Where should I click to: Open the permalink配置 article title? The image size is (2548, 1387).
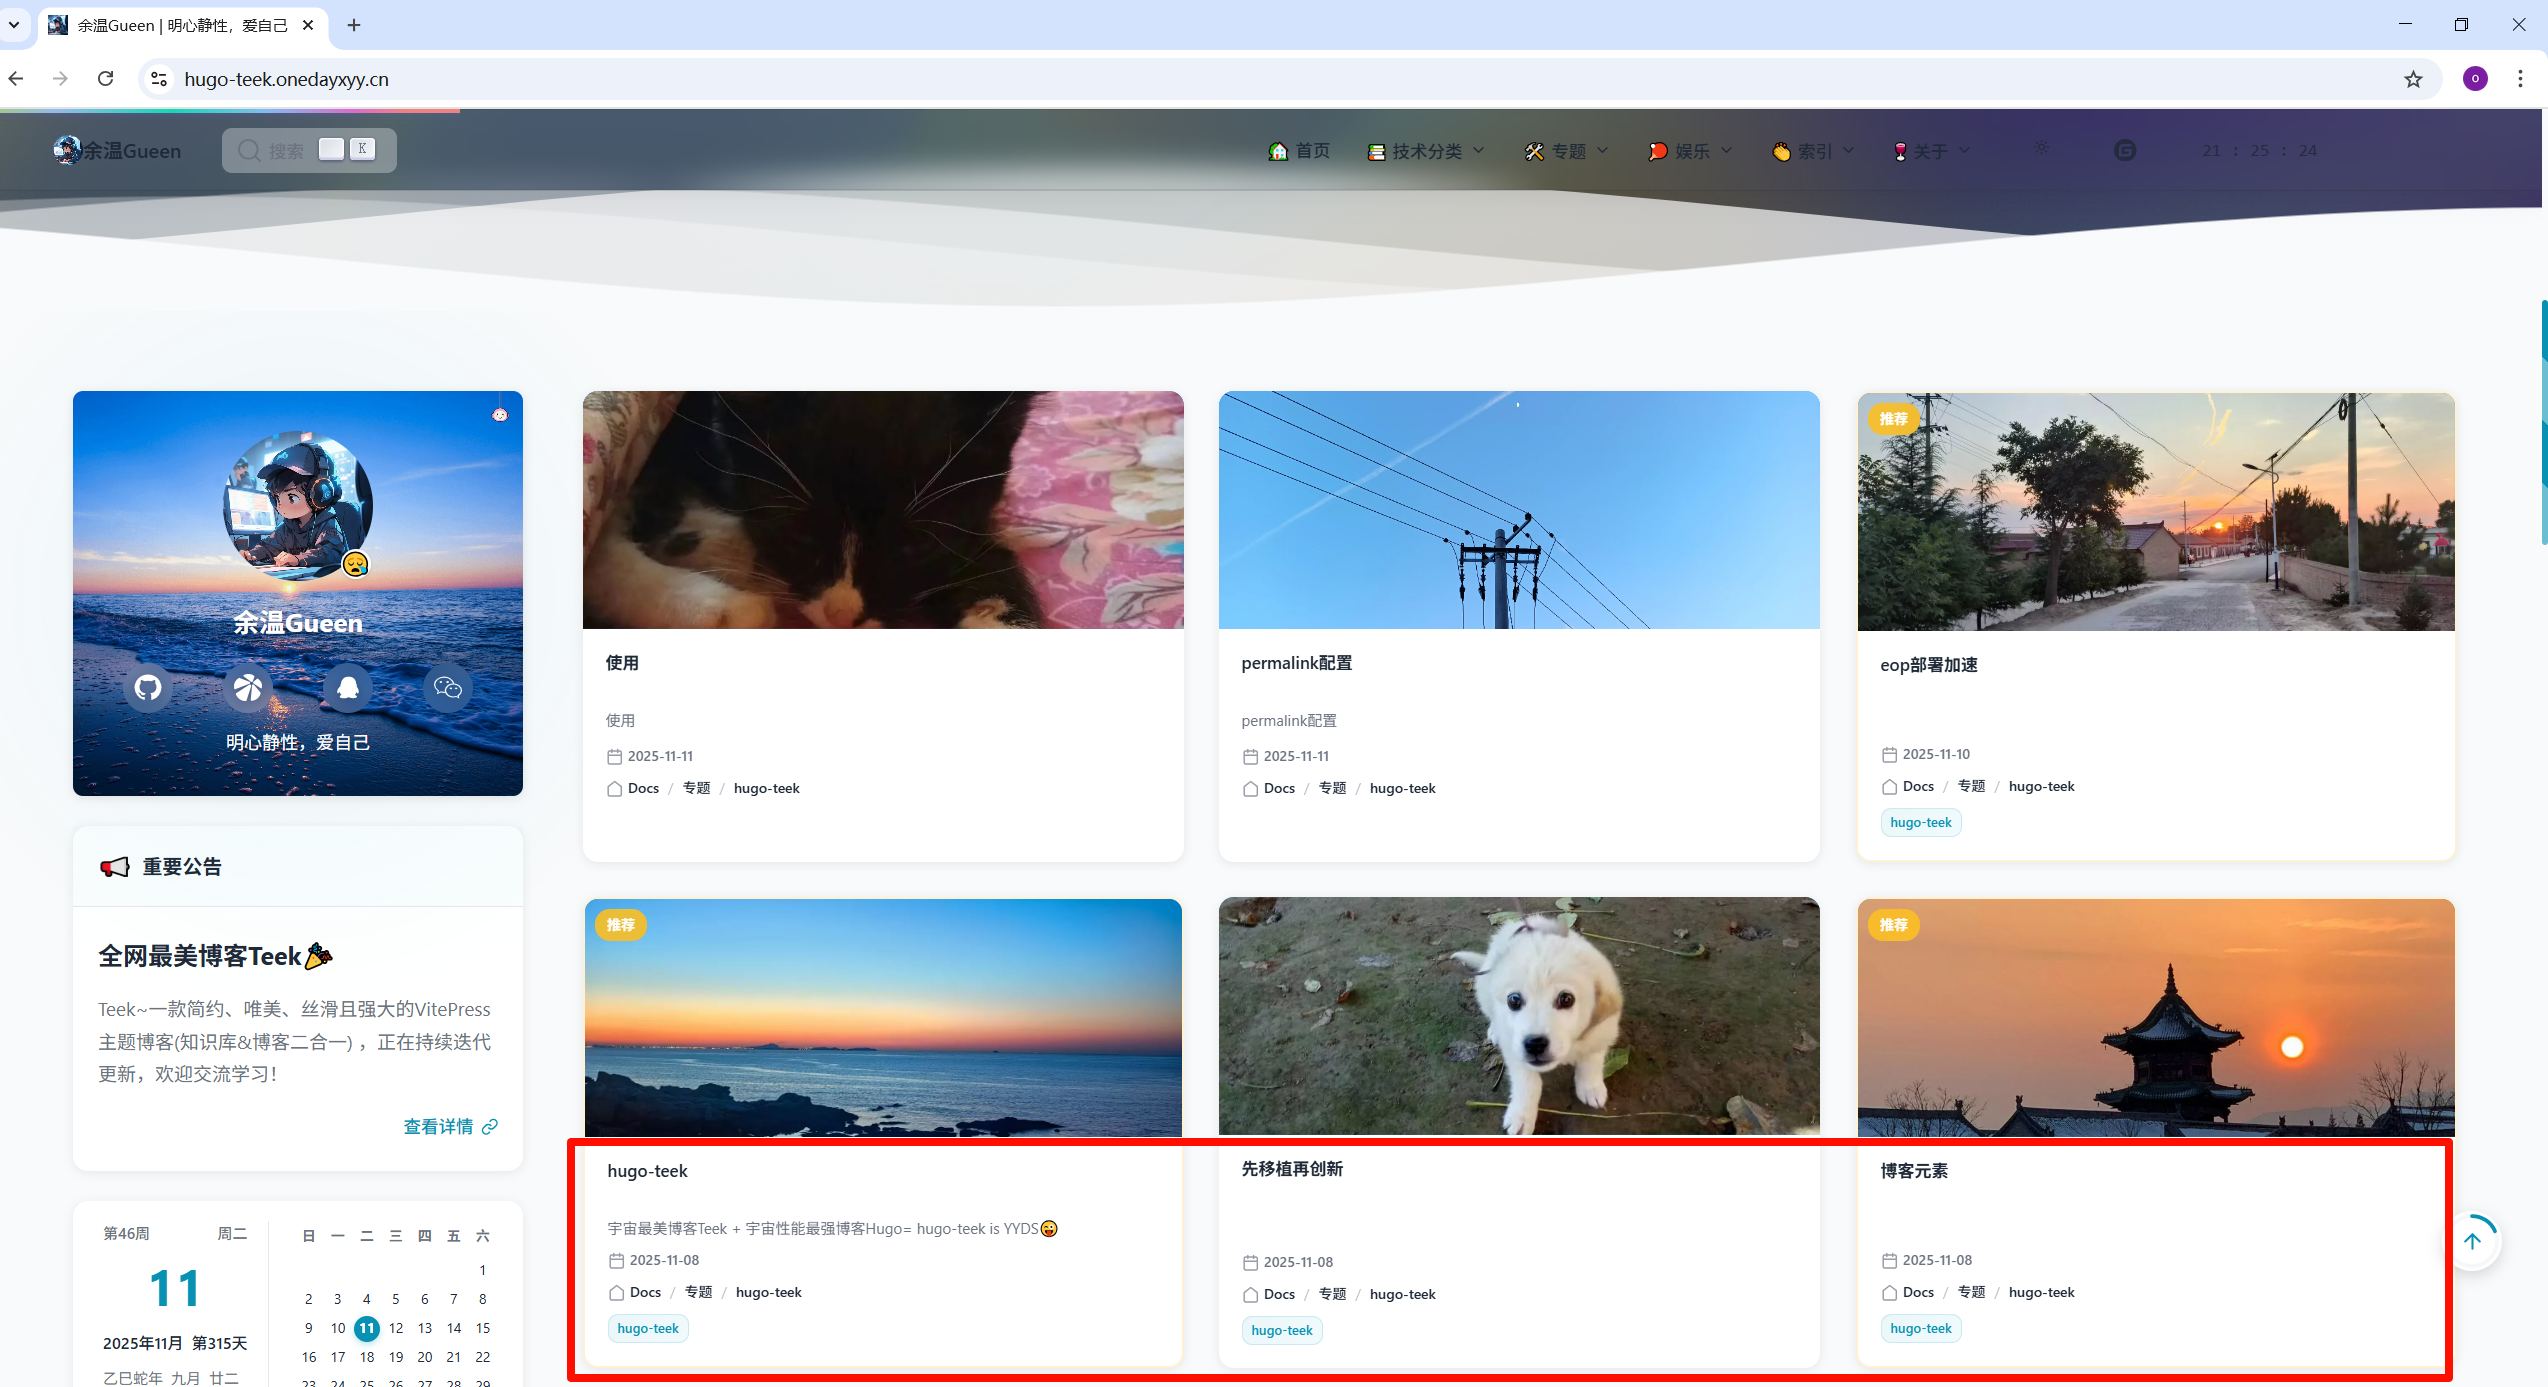[x=1296, y=663]
